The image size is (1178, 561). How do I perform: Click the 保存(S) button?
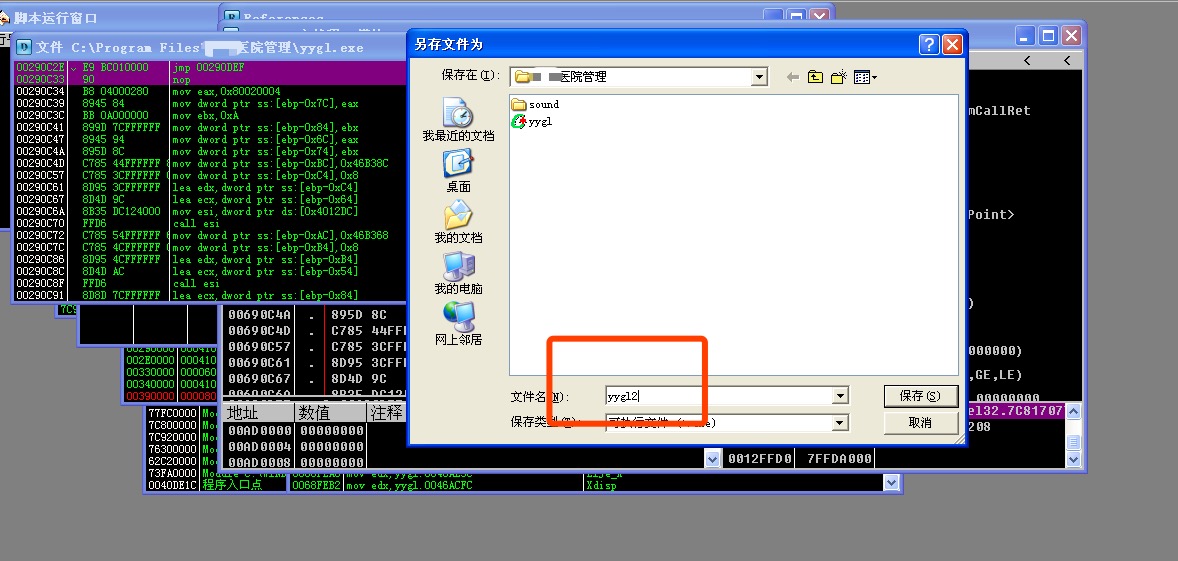920,396
